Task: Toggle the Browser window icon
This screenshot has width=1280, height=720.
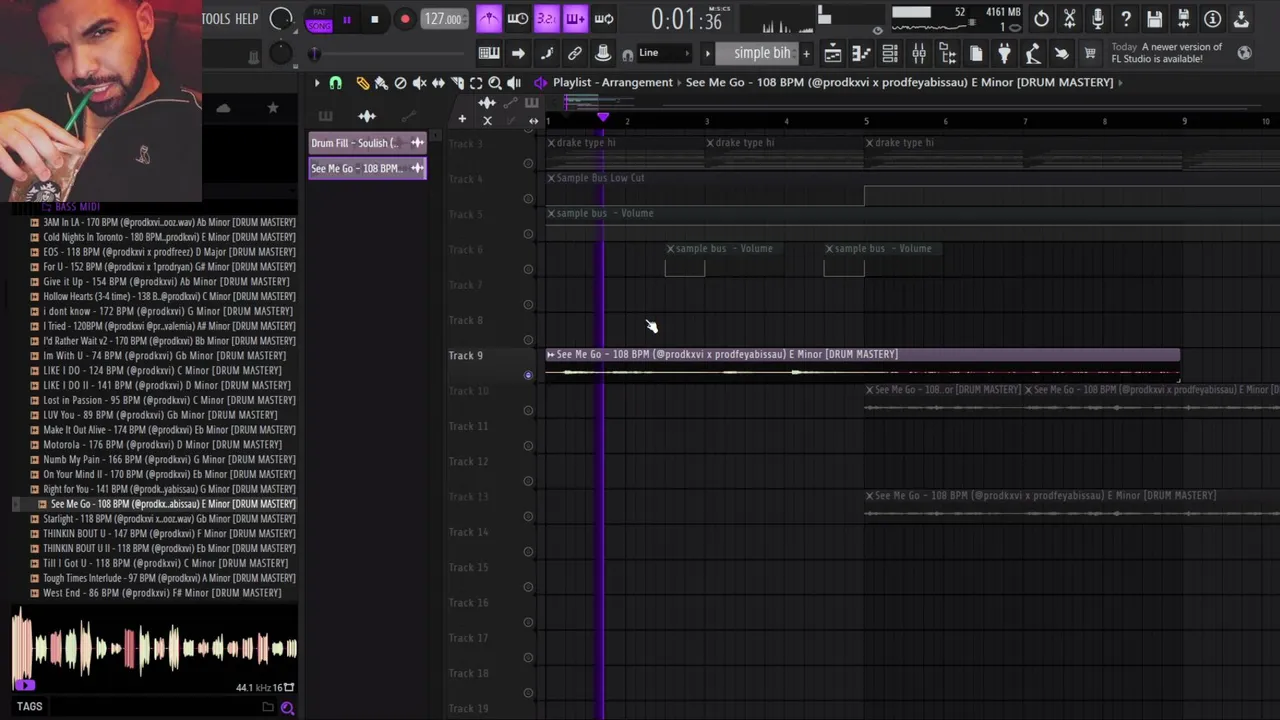Action: [947, 53]
